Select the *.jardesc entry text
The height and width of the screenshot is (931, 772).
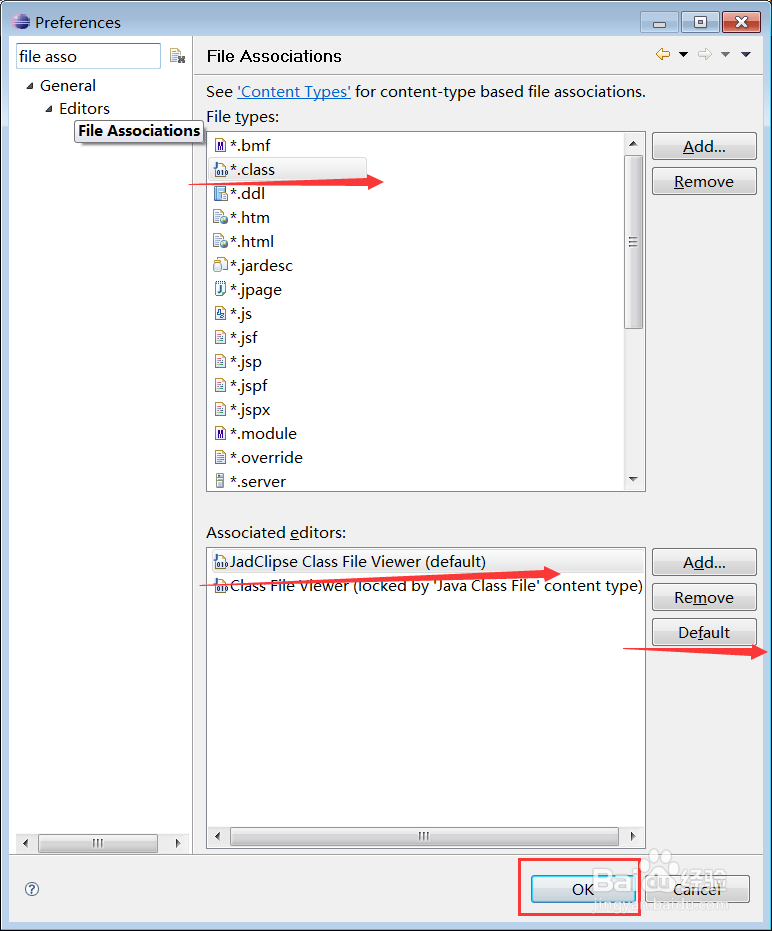pyautogui.click(x=261, y=265)
